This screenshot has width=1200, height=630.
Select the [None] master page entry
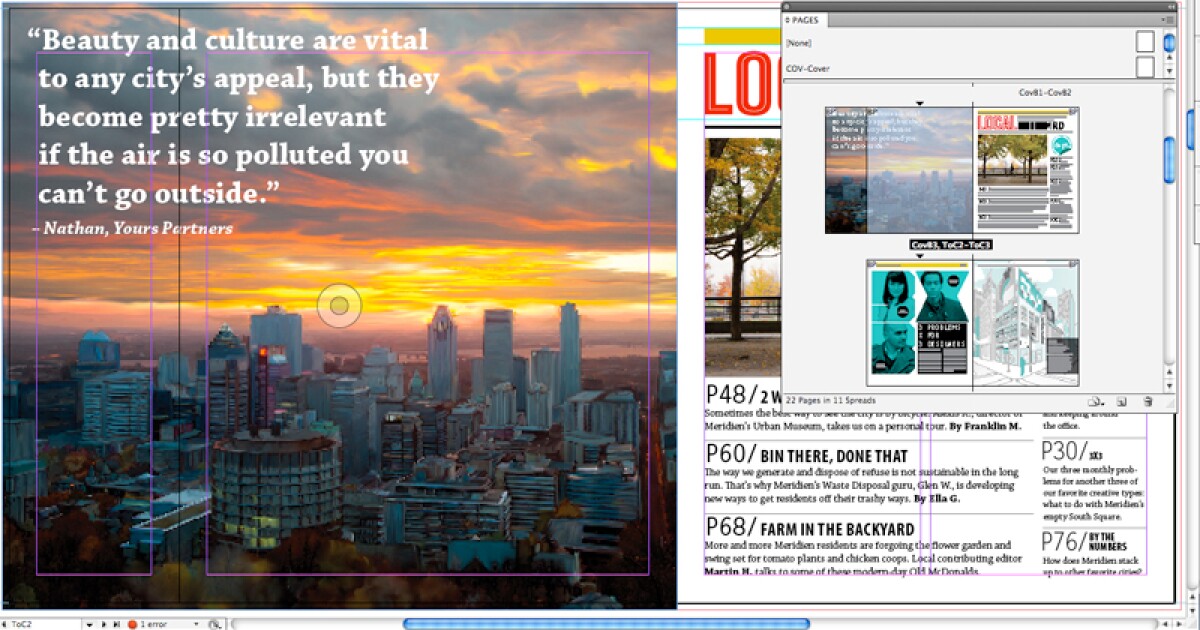tap(797, 43)
